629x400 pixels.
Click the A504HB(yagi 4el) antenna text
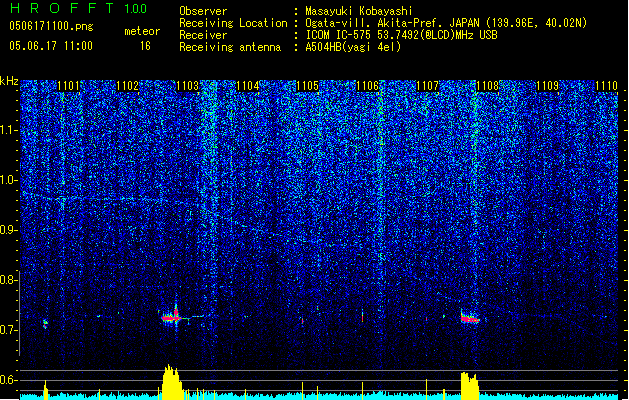click(353, 47)
